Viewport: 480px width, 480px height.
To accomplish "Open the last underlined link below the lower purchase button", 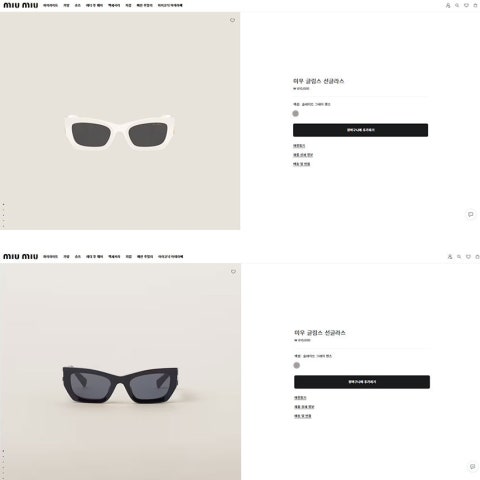I will (x=303, y=416).
